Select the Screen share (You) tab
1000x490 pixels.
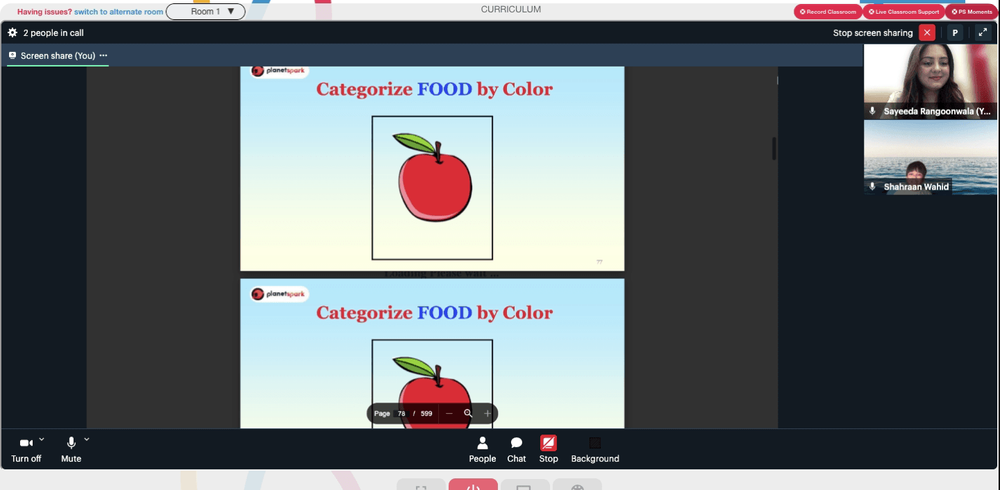tap(57, 56)
